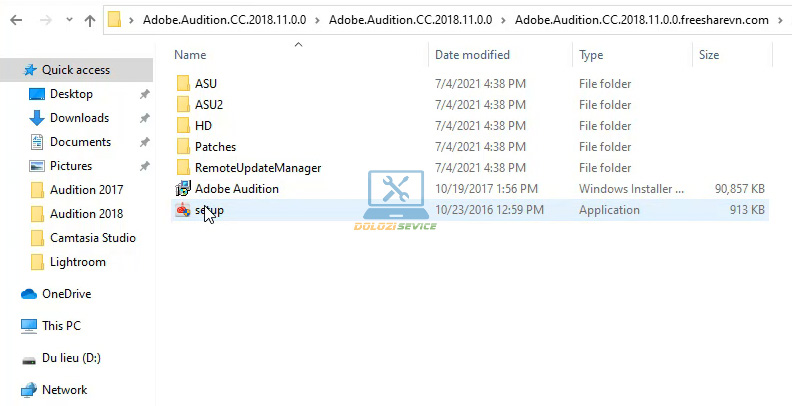Click the Application type cell
The image size is (792, 406).
click(609, 210)
